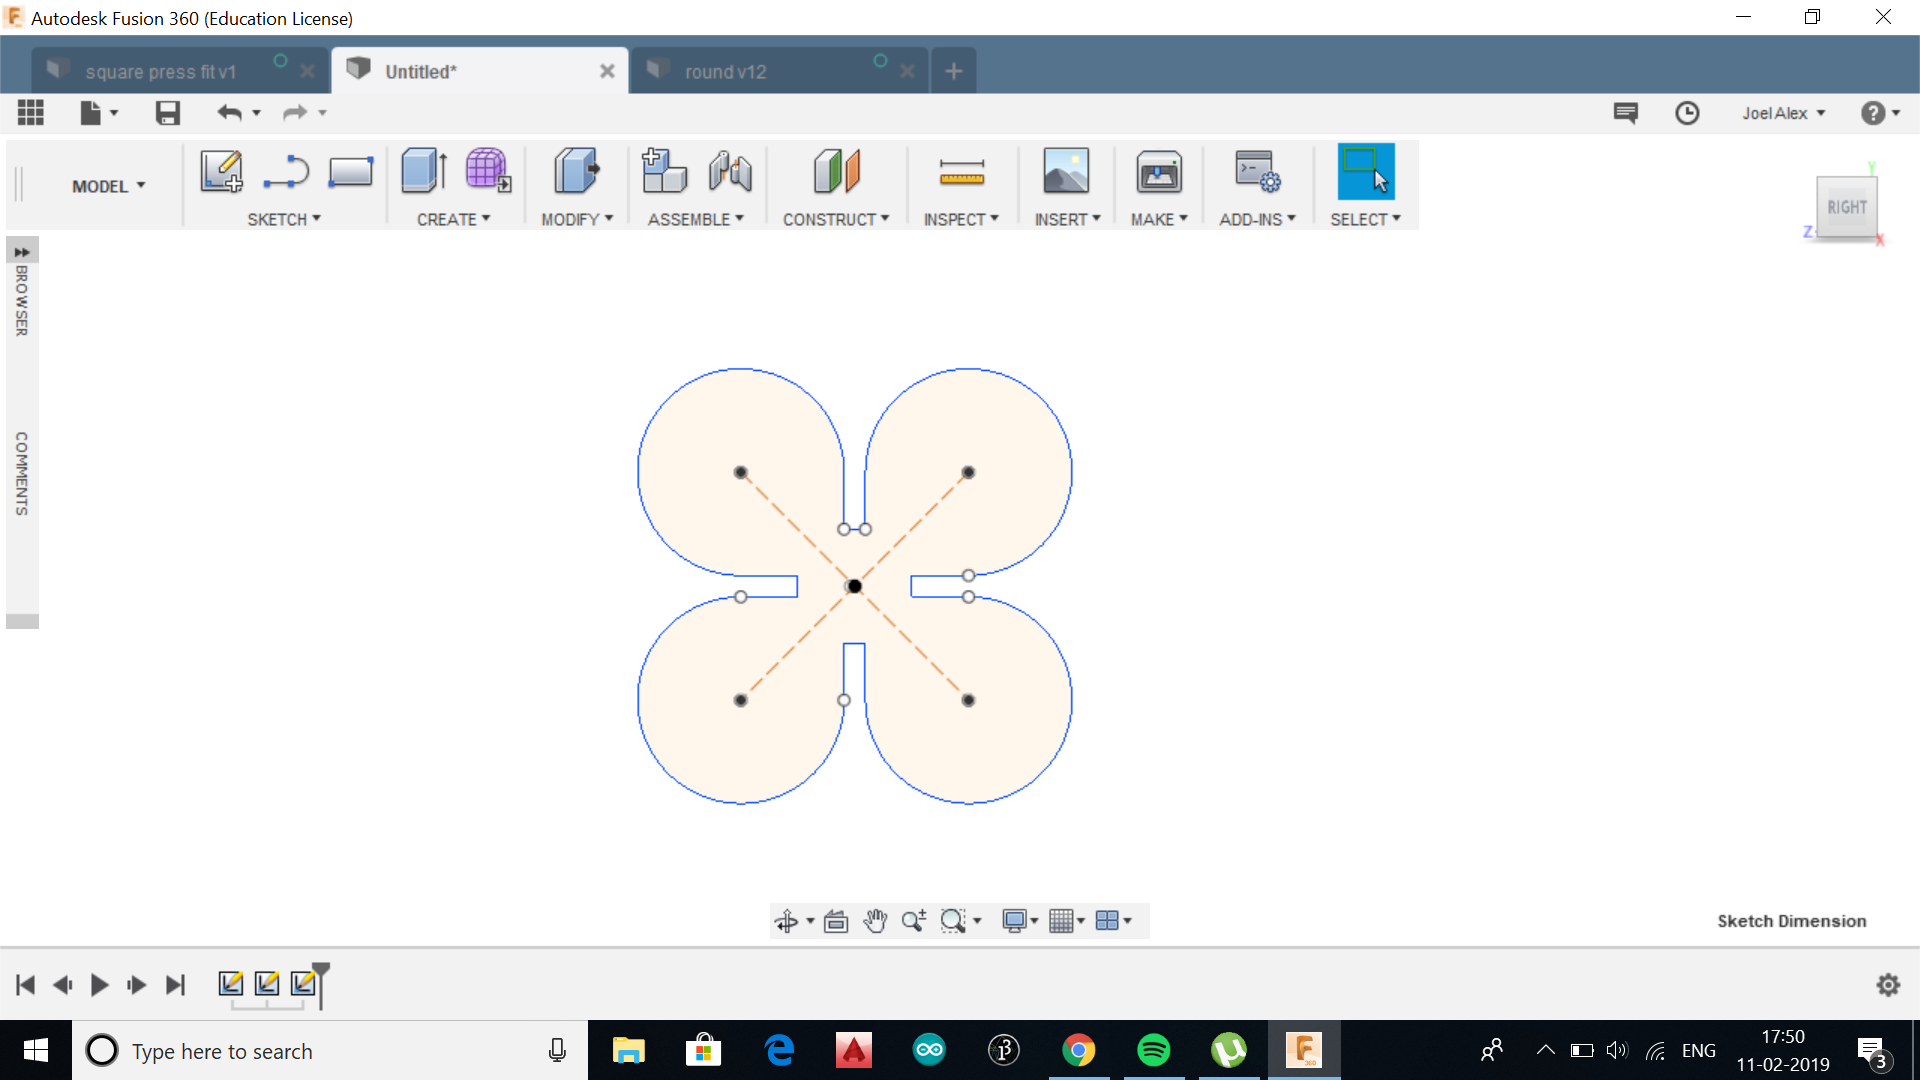Click the Offset Plane construct icon
The image size is (1920, 1080).
[x=836, y=171]
